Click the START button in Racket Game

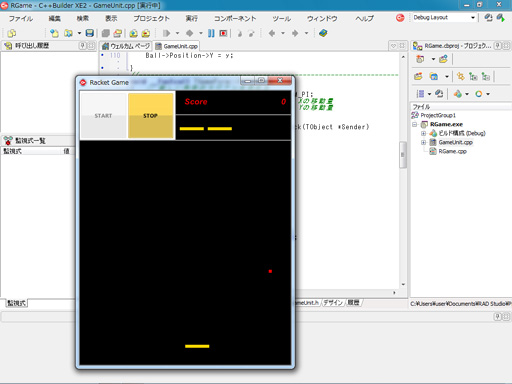[103, 115]
